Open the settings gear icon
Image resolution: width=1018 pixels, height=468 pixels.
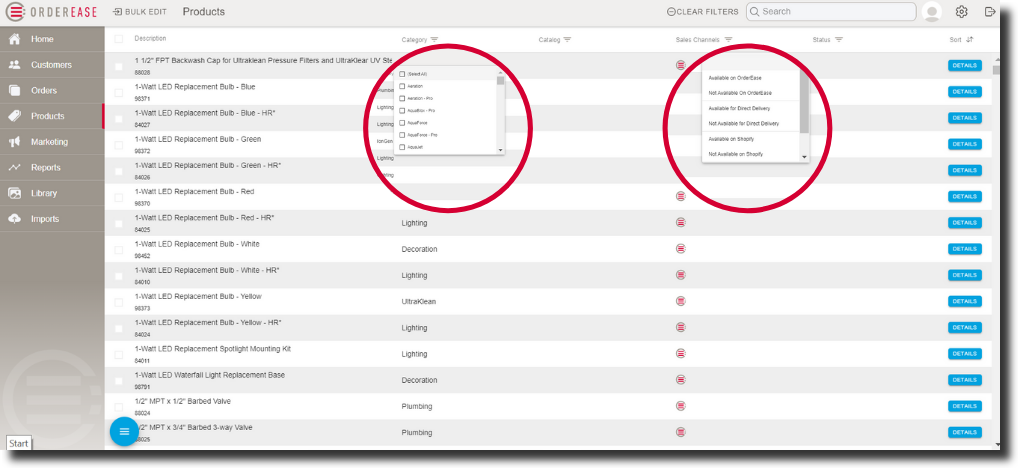click(961, 12)
